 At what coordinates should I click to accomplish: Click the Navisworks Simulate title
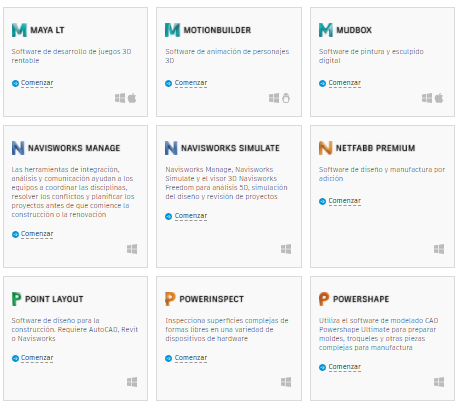(x=230, y=148)
